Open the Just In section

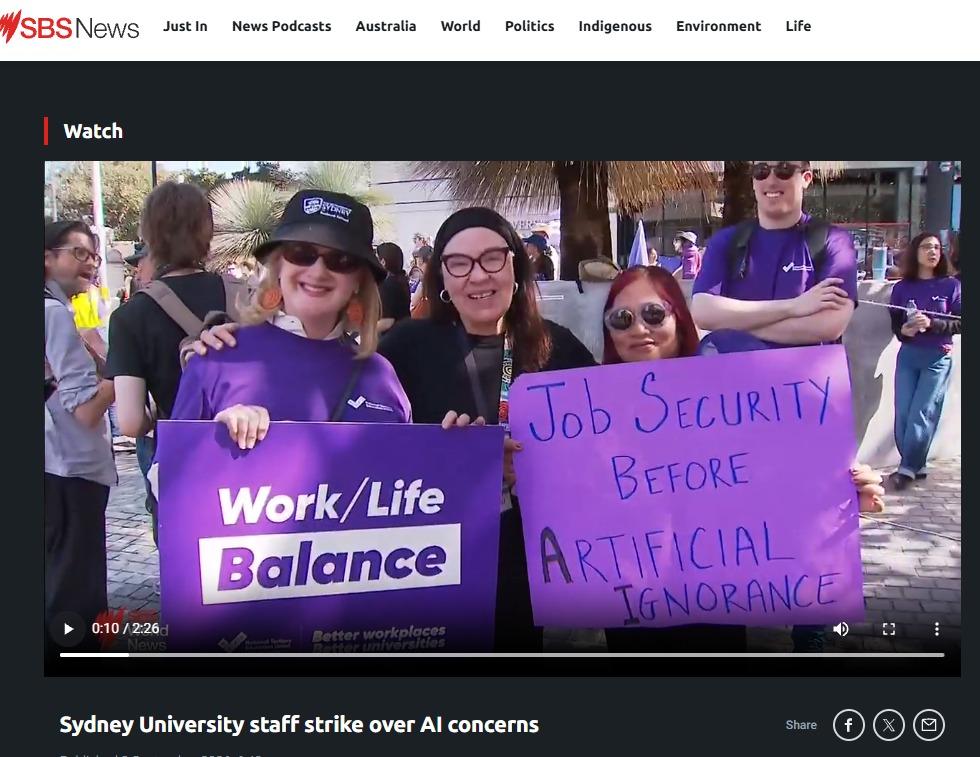coord(185,26)
